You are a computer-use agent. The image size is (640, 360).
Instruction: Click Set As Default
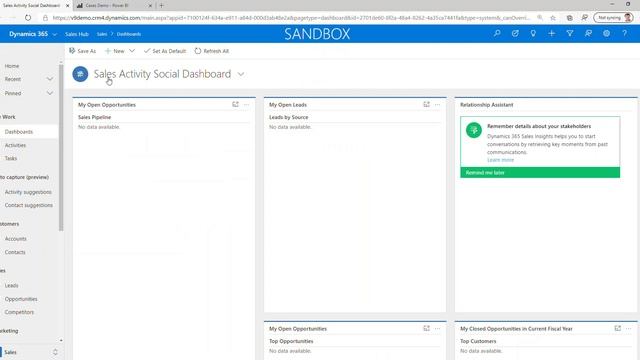click(x=165, y=51)
